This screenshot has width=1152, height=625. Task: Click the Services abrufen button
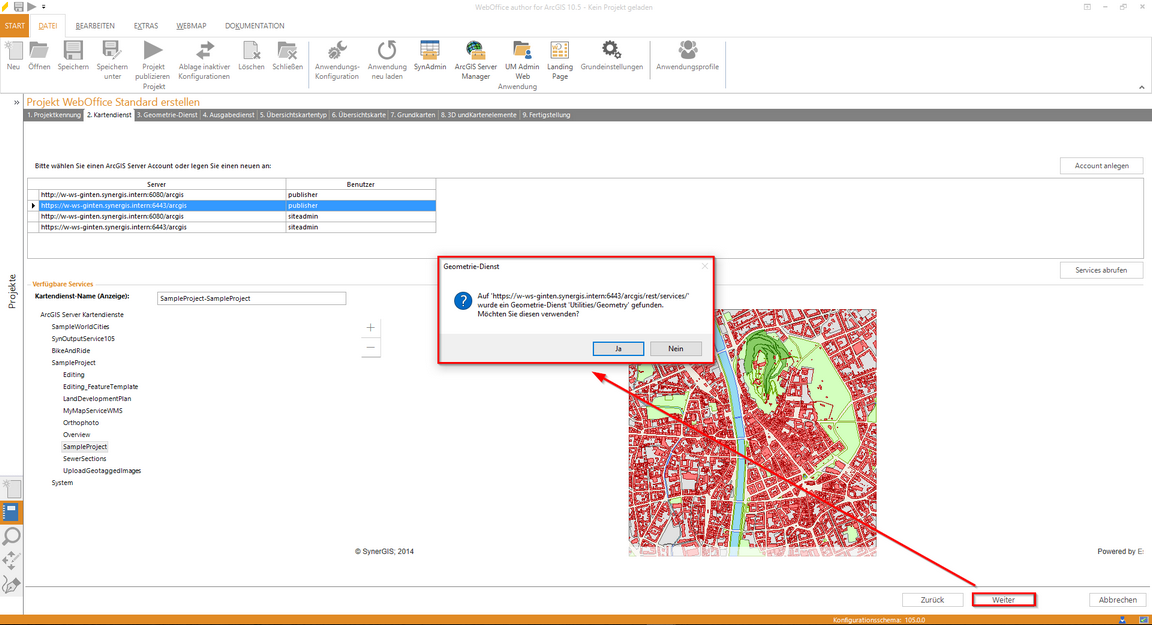pos(1101,270)
